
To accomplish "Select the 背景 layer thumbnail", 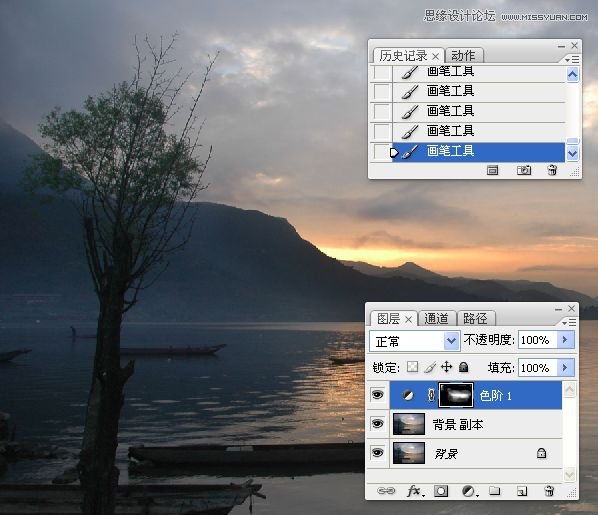I will [409, 453].
